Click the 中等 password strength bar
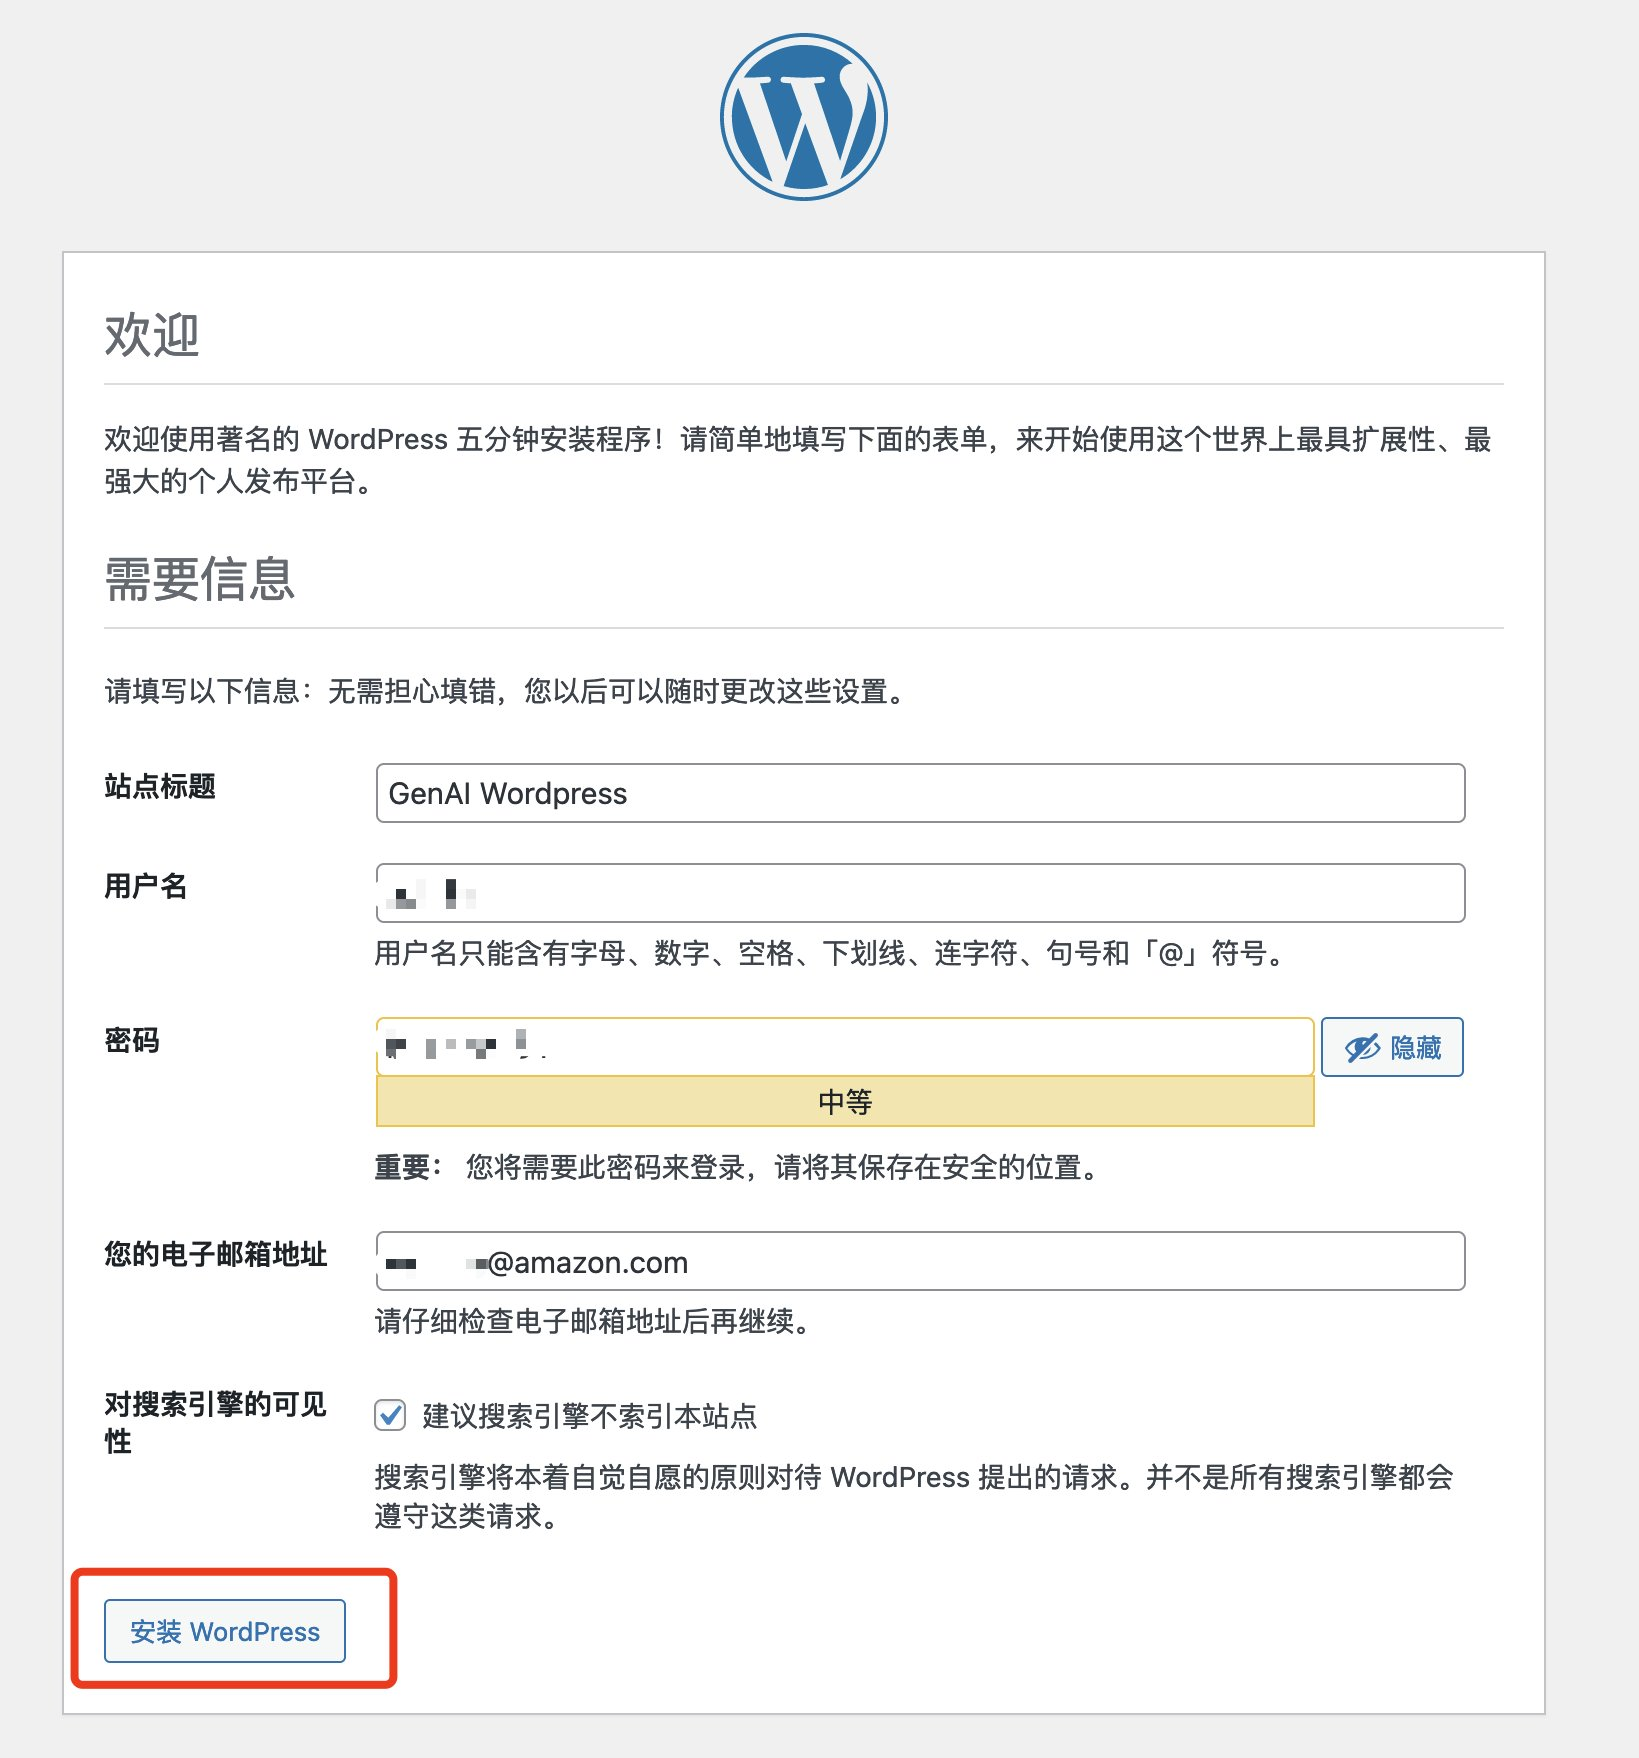Viewport: 1639px width, 1758px height. pyautogui.click(x=845, y=1102)
